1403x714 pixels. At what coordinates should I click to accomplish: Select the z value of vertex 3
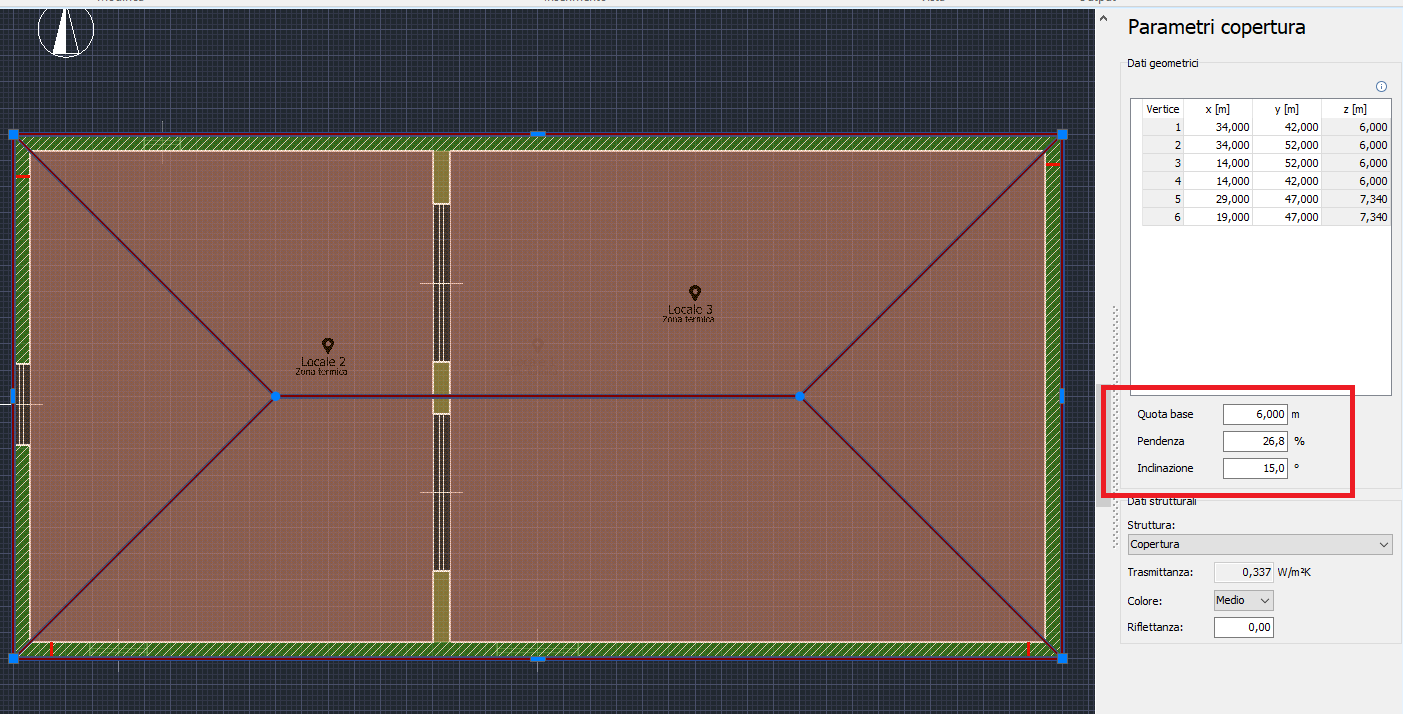pos(1356,163)
